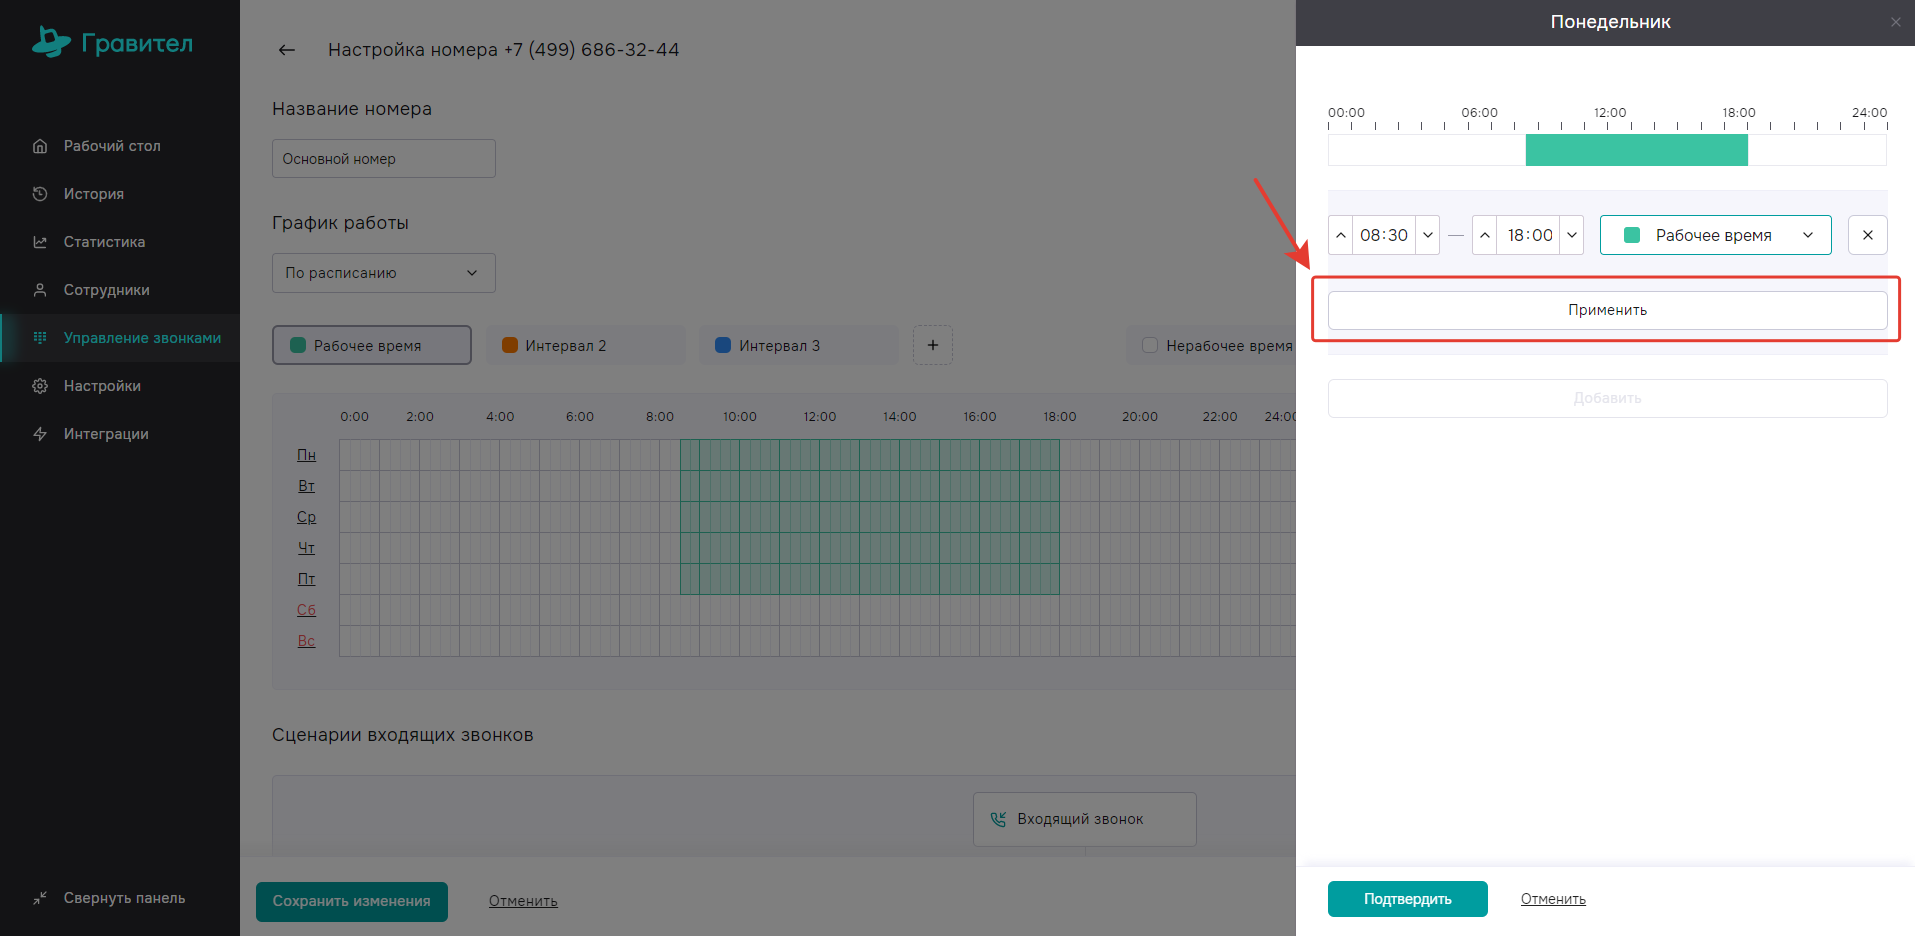Click the Statistics chart icon in the sidebar
Image resolution: width=1915 pixels, height=936 pixels.
[40, 242]
